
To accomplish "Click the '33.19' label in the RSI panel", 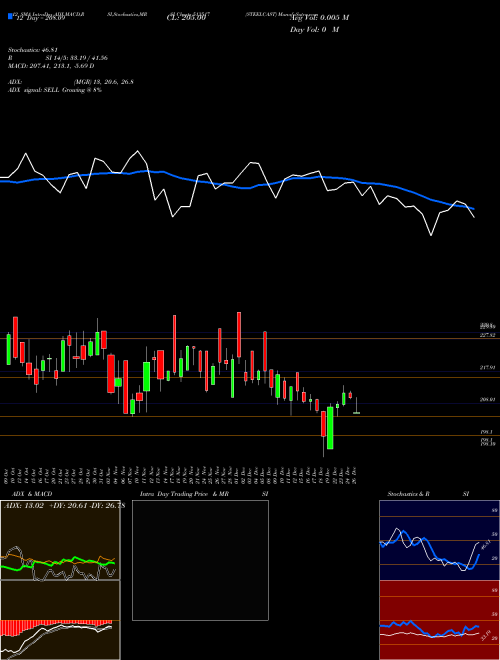I will pos(485,634).
